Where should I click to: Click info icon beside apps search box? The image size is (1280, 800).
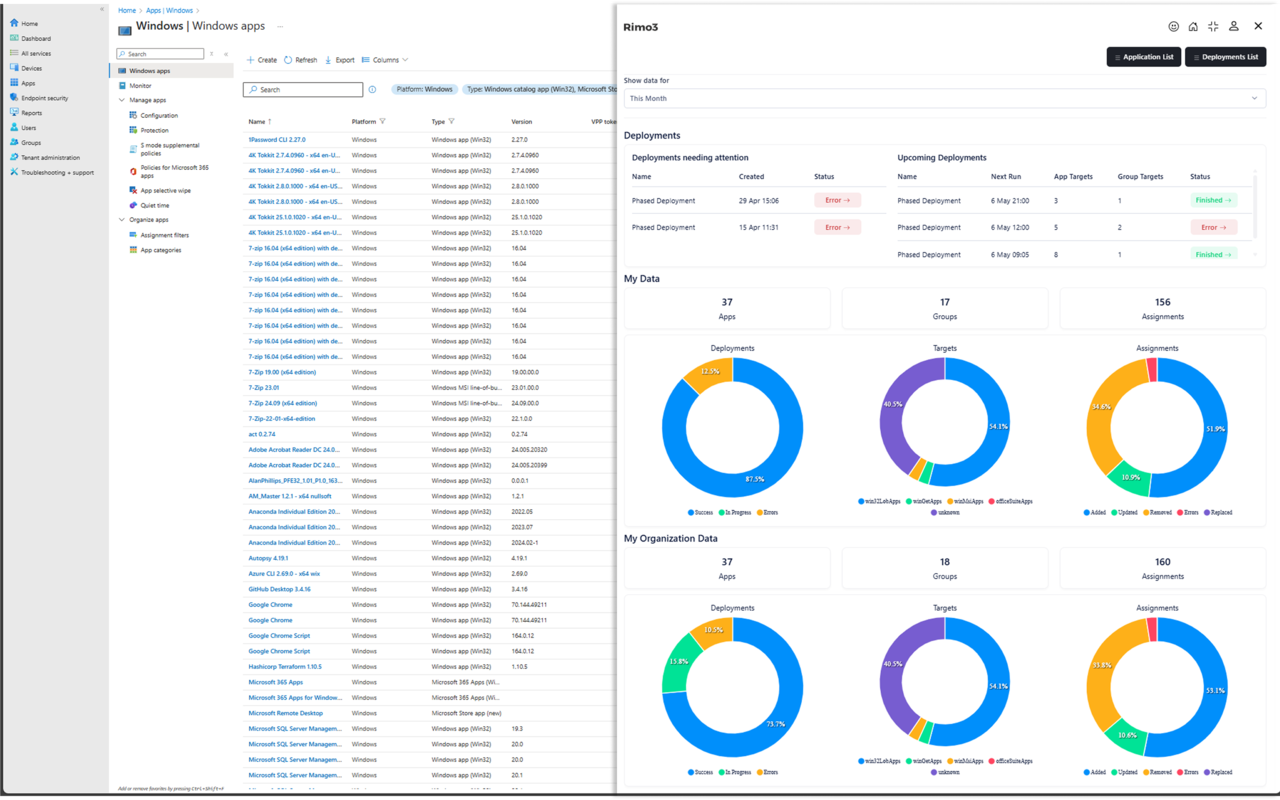[372, 90]
